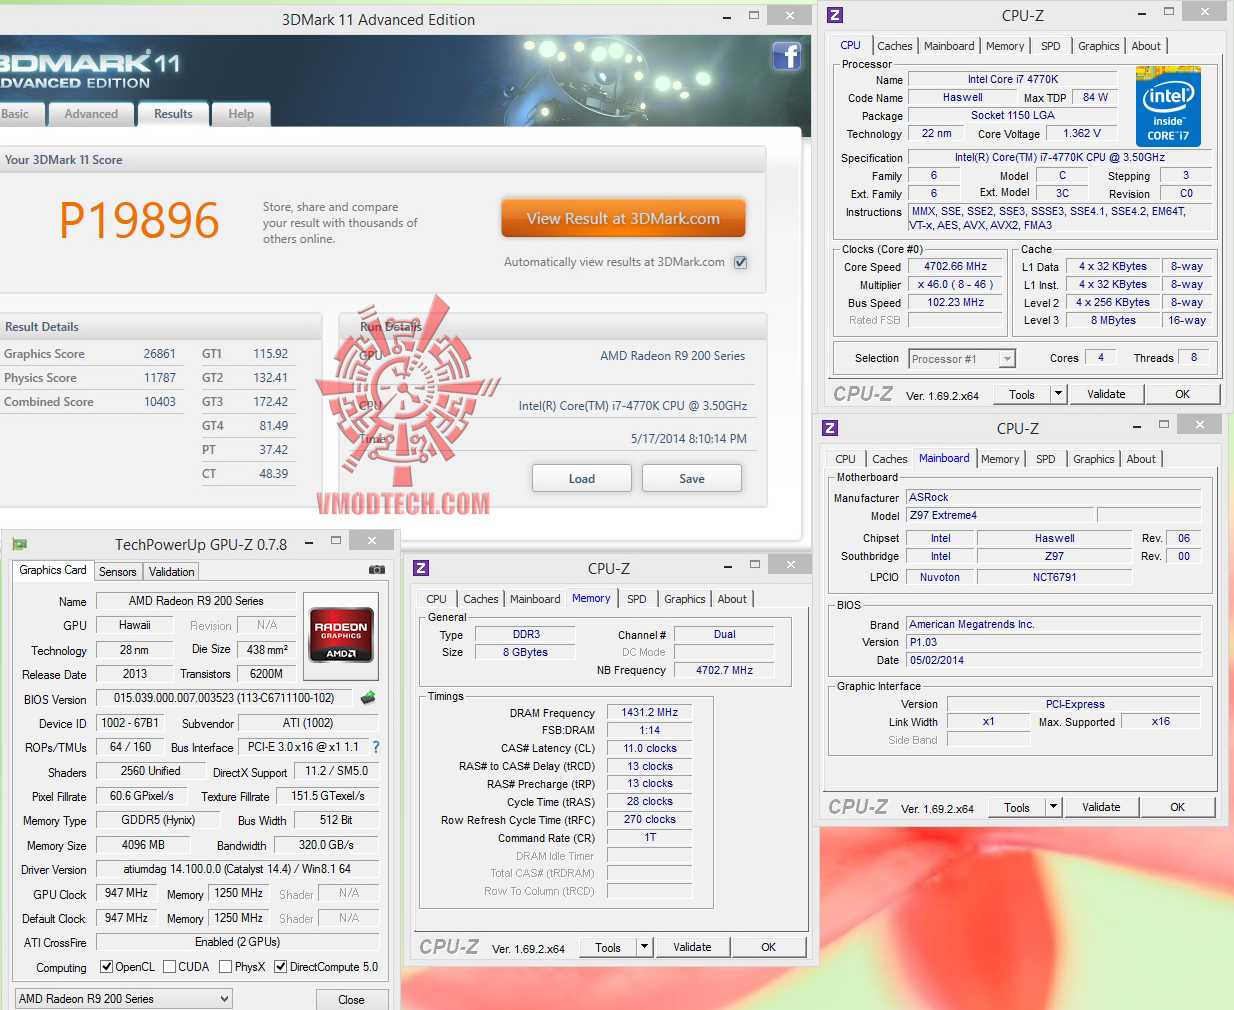Toggle the CUDA checkbox in GPU-Z
Image resolution: width=1234 pixels, height=1010 pixels.
coord(170,967)
